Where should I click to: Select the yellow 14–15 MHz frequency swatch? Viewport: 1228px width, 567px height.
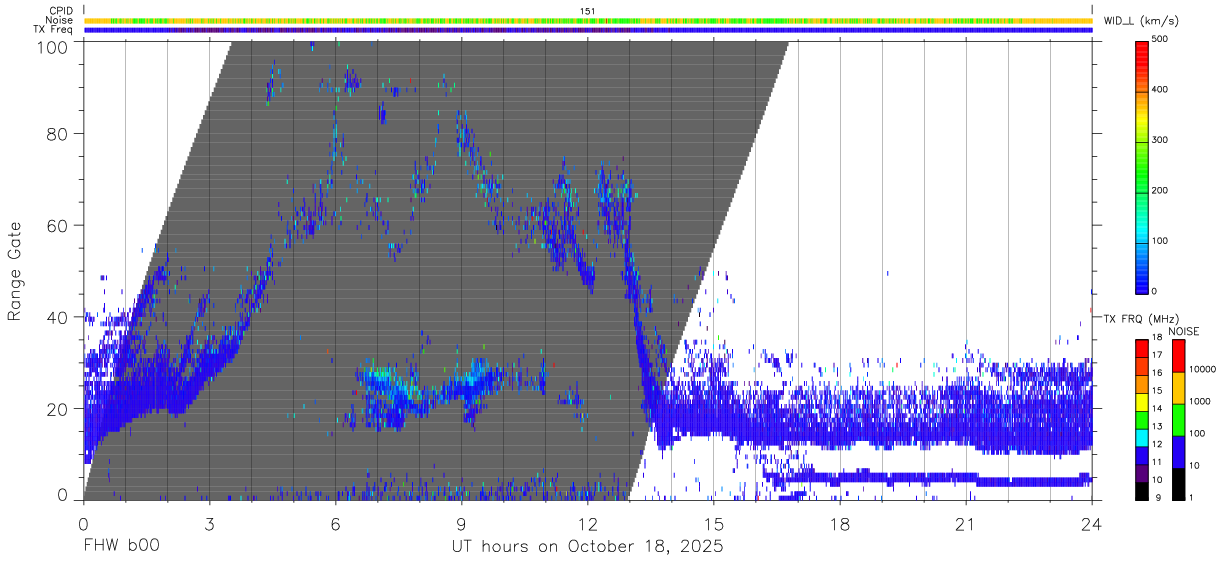point(1142,401)
